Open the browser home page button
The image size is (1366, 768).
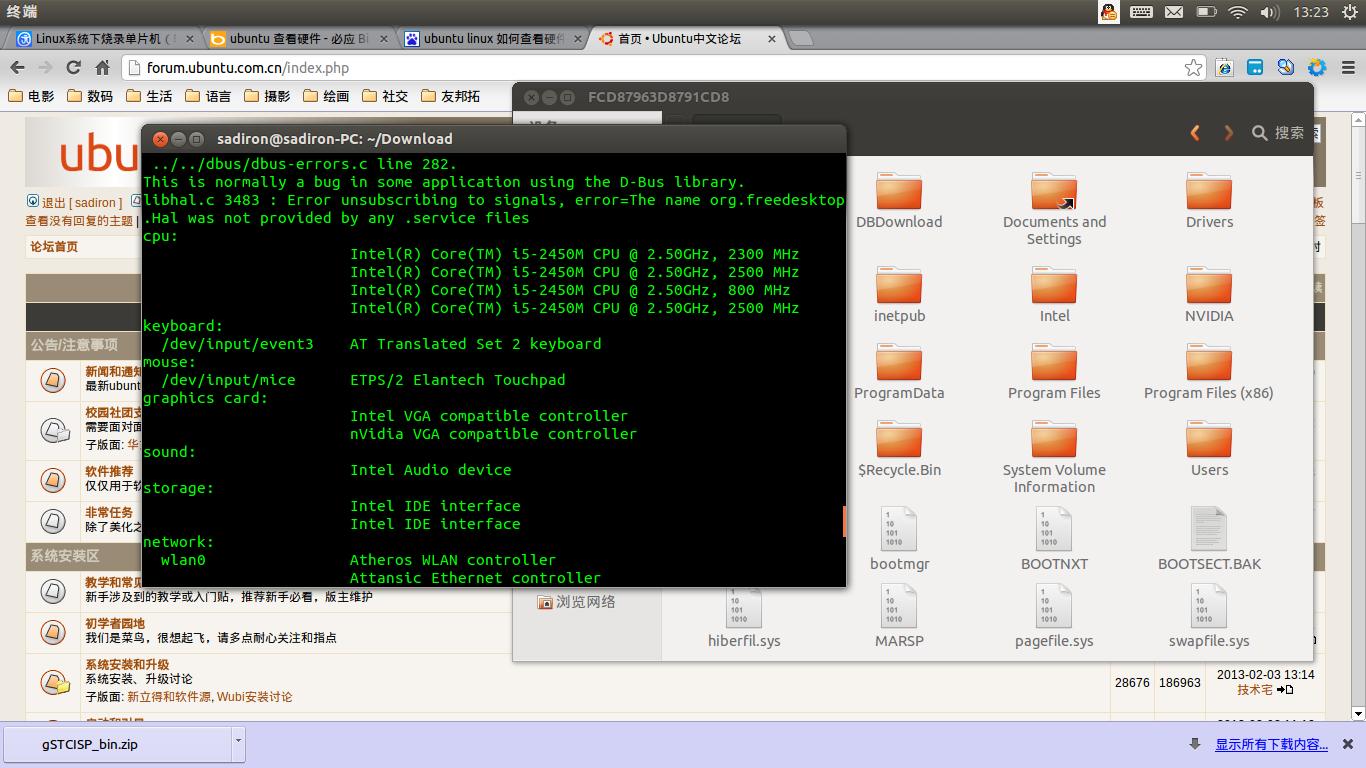coord(102,67)
